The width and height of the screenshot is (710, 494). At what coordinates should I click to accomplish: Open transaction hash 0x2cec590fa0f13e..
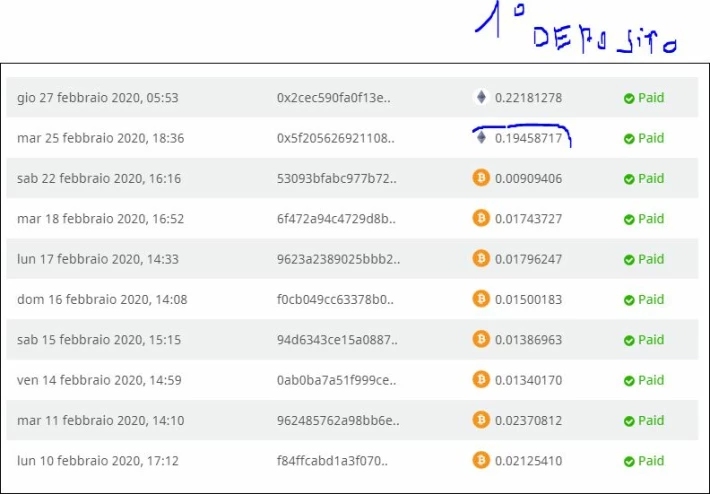pyautogui.click(x=334, y=98)
